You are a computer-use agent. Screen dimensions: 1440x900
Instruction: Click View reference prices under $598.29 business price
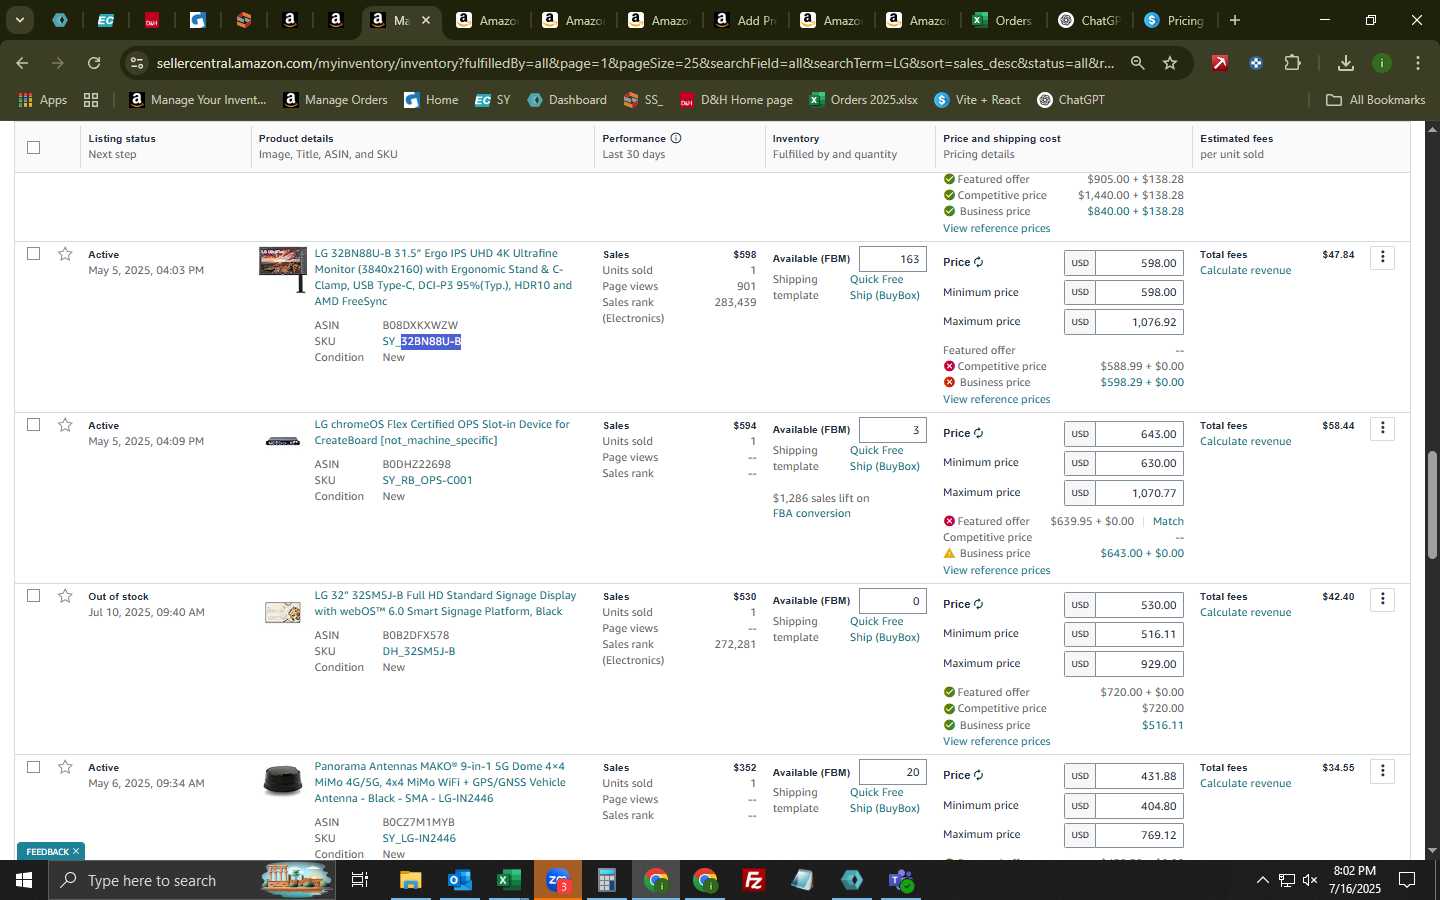coord(996,399)
